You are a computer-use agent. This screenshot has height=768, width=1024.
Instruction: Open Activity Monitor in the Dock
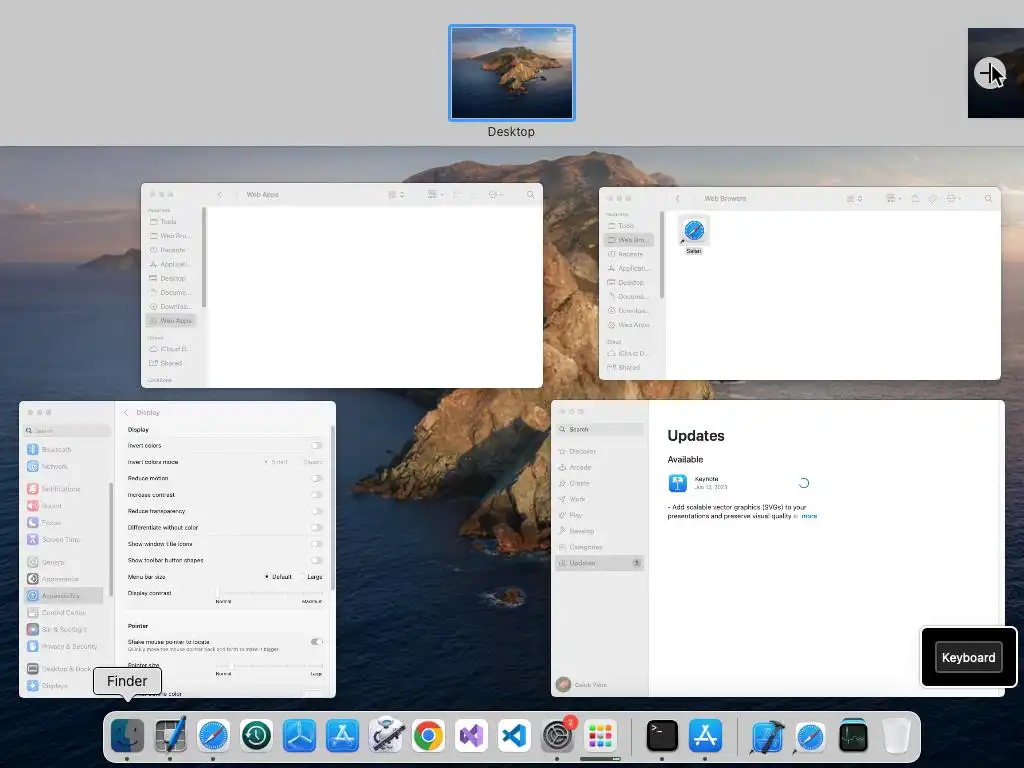853,735
